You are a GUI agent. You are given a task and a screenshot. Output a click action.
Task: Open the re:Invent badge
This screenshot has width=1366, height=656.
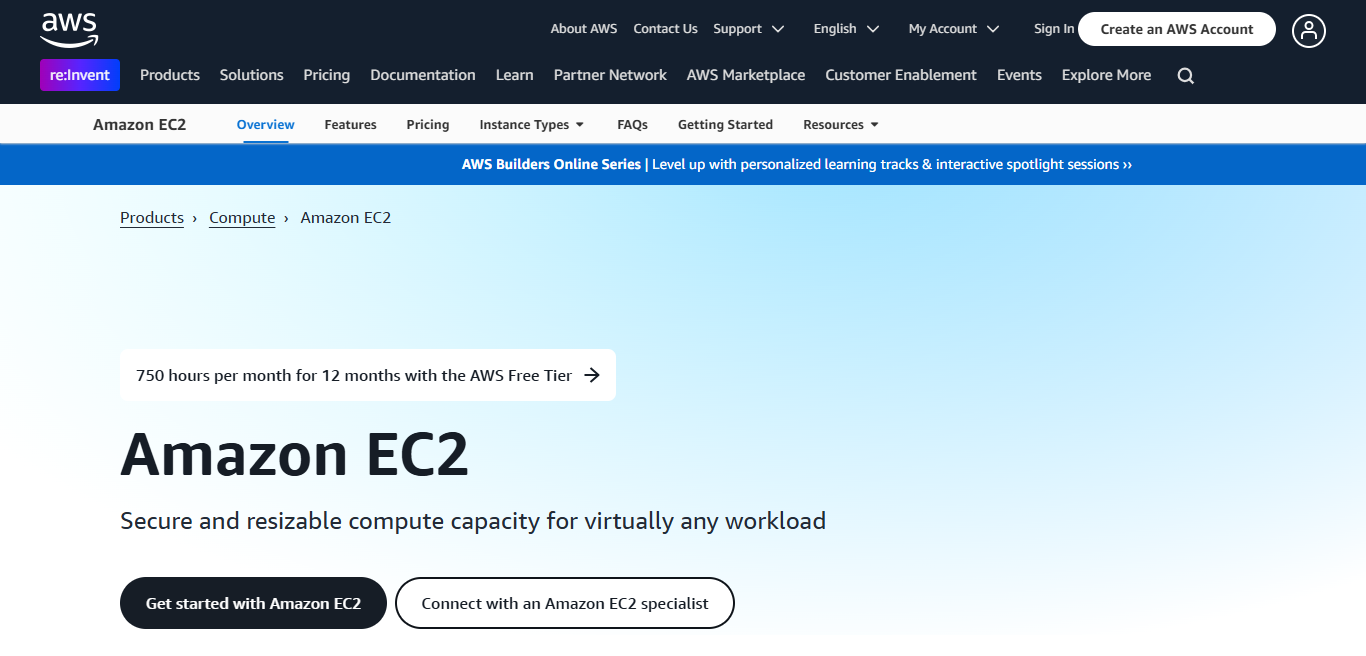pos(80,75)
